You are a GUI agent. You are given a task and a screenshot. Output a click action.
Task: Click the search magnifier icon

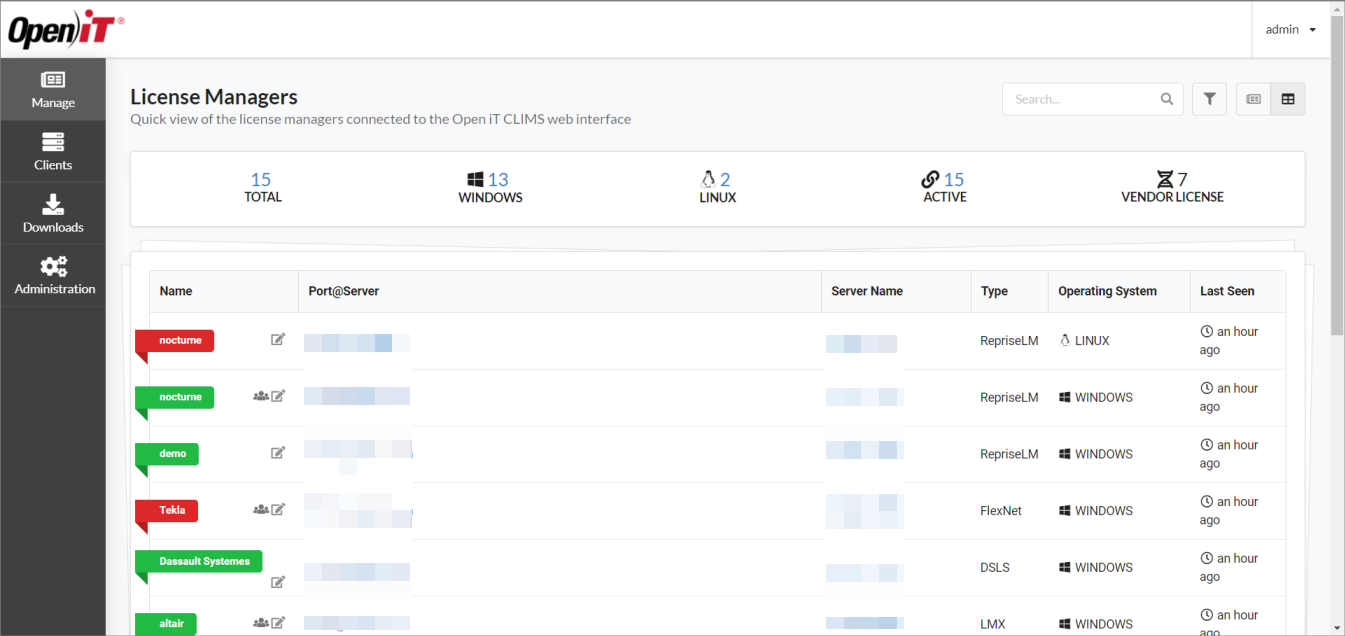[1167, 99]
